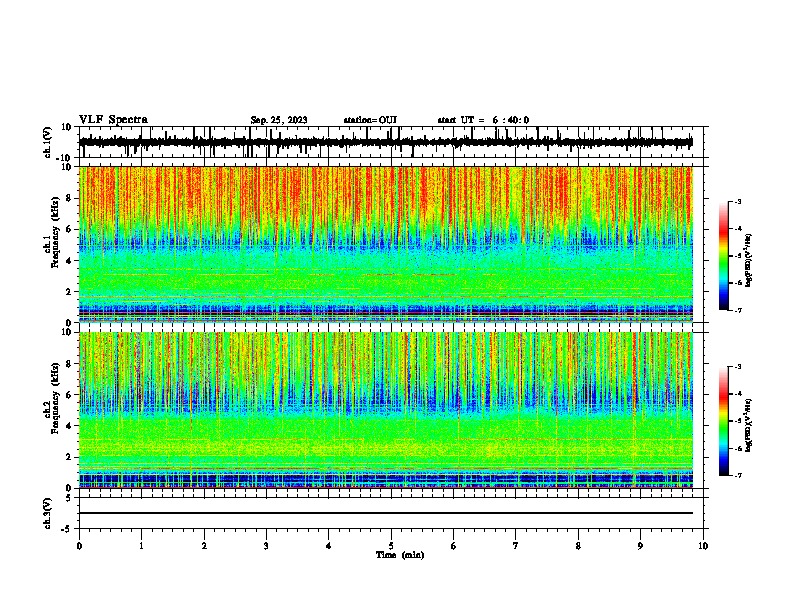Click the ch.1 colorbar log(PSD) unit label
Image resolution: width=792 pixels, height=612 pixels.
pos(749,261)
